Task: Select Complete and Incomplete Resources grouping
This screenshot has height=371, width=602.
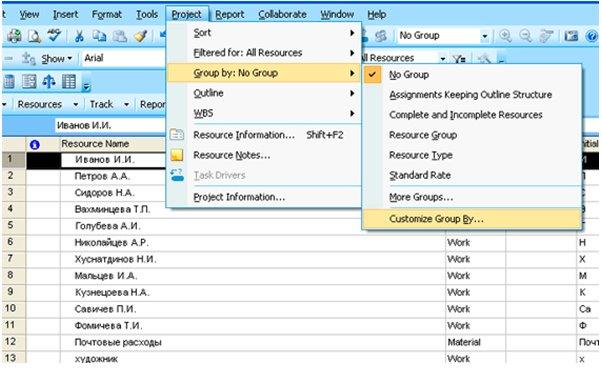Action: pos(472,115)
